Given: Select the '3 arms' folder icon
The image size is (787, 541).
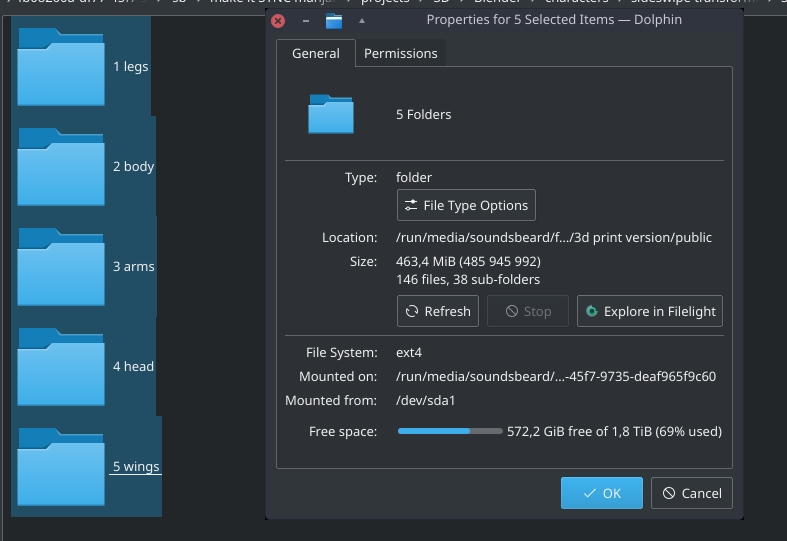Looking at the screenshot, I should pos(61,266).
